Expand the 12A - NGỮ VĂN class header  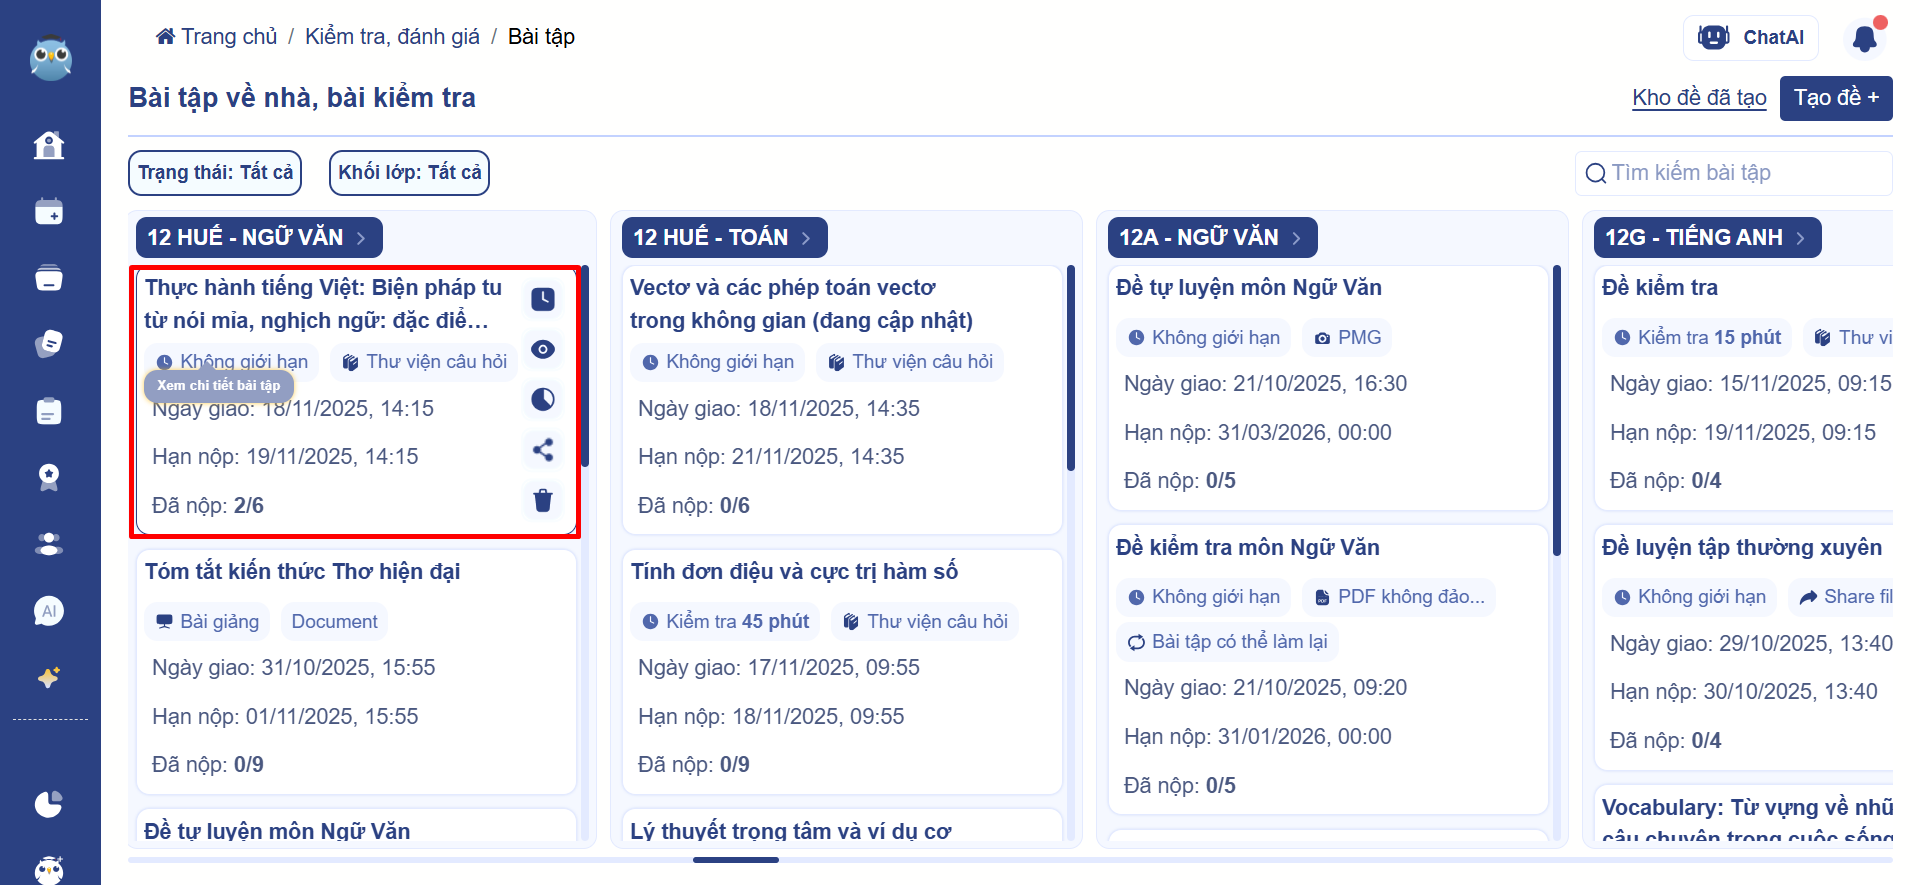tap(1211, 238)
